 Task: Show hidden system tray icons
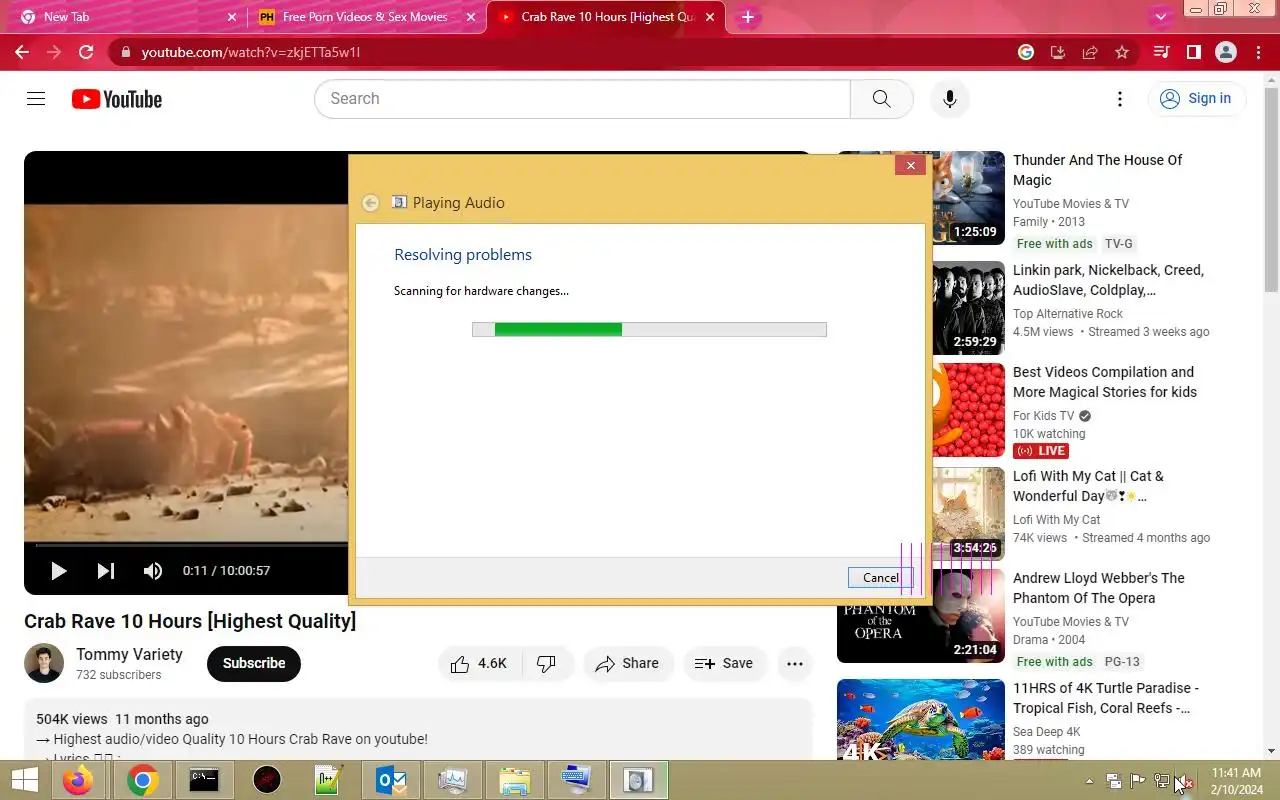1090,781
